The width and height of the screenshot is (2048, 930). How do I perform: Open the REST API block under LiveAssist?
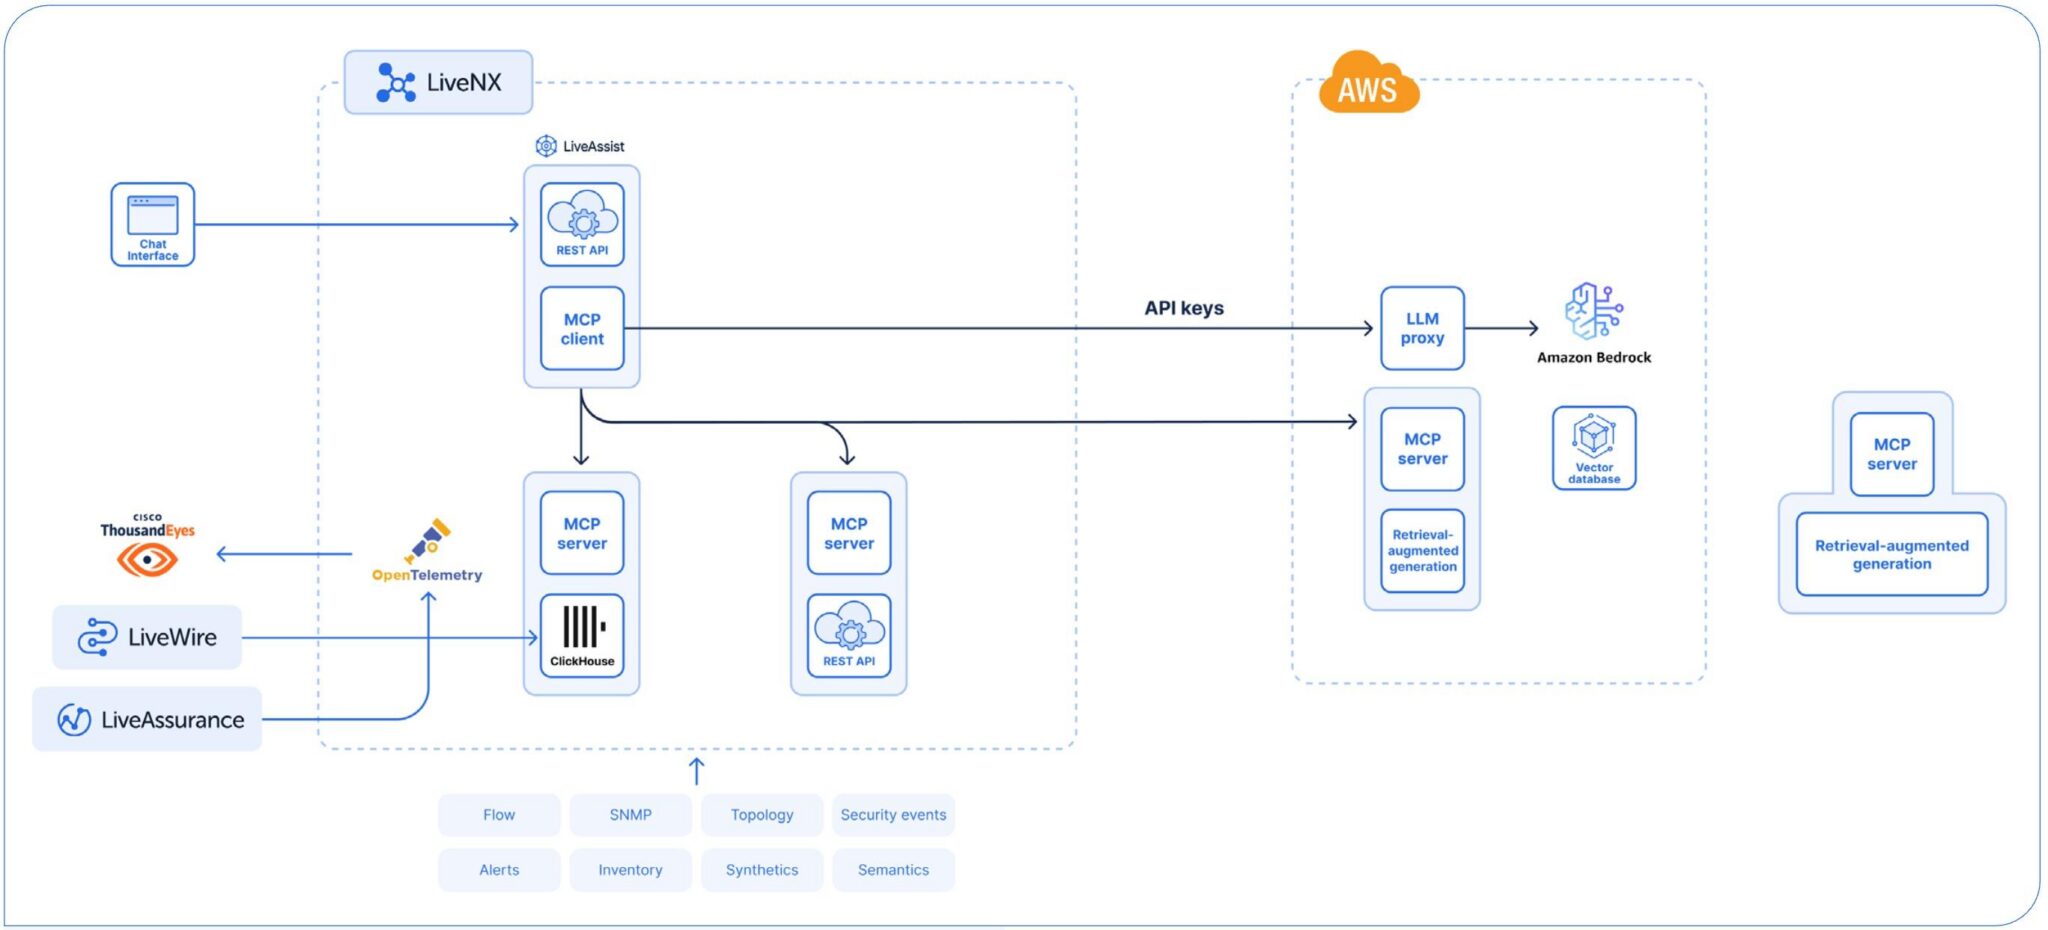pos(582,224)
